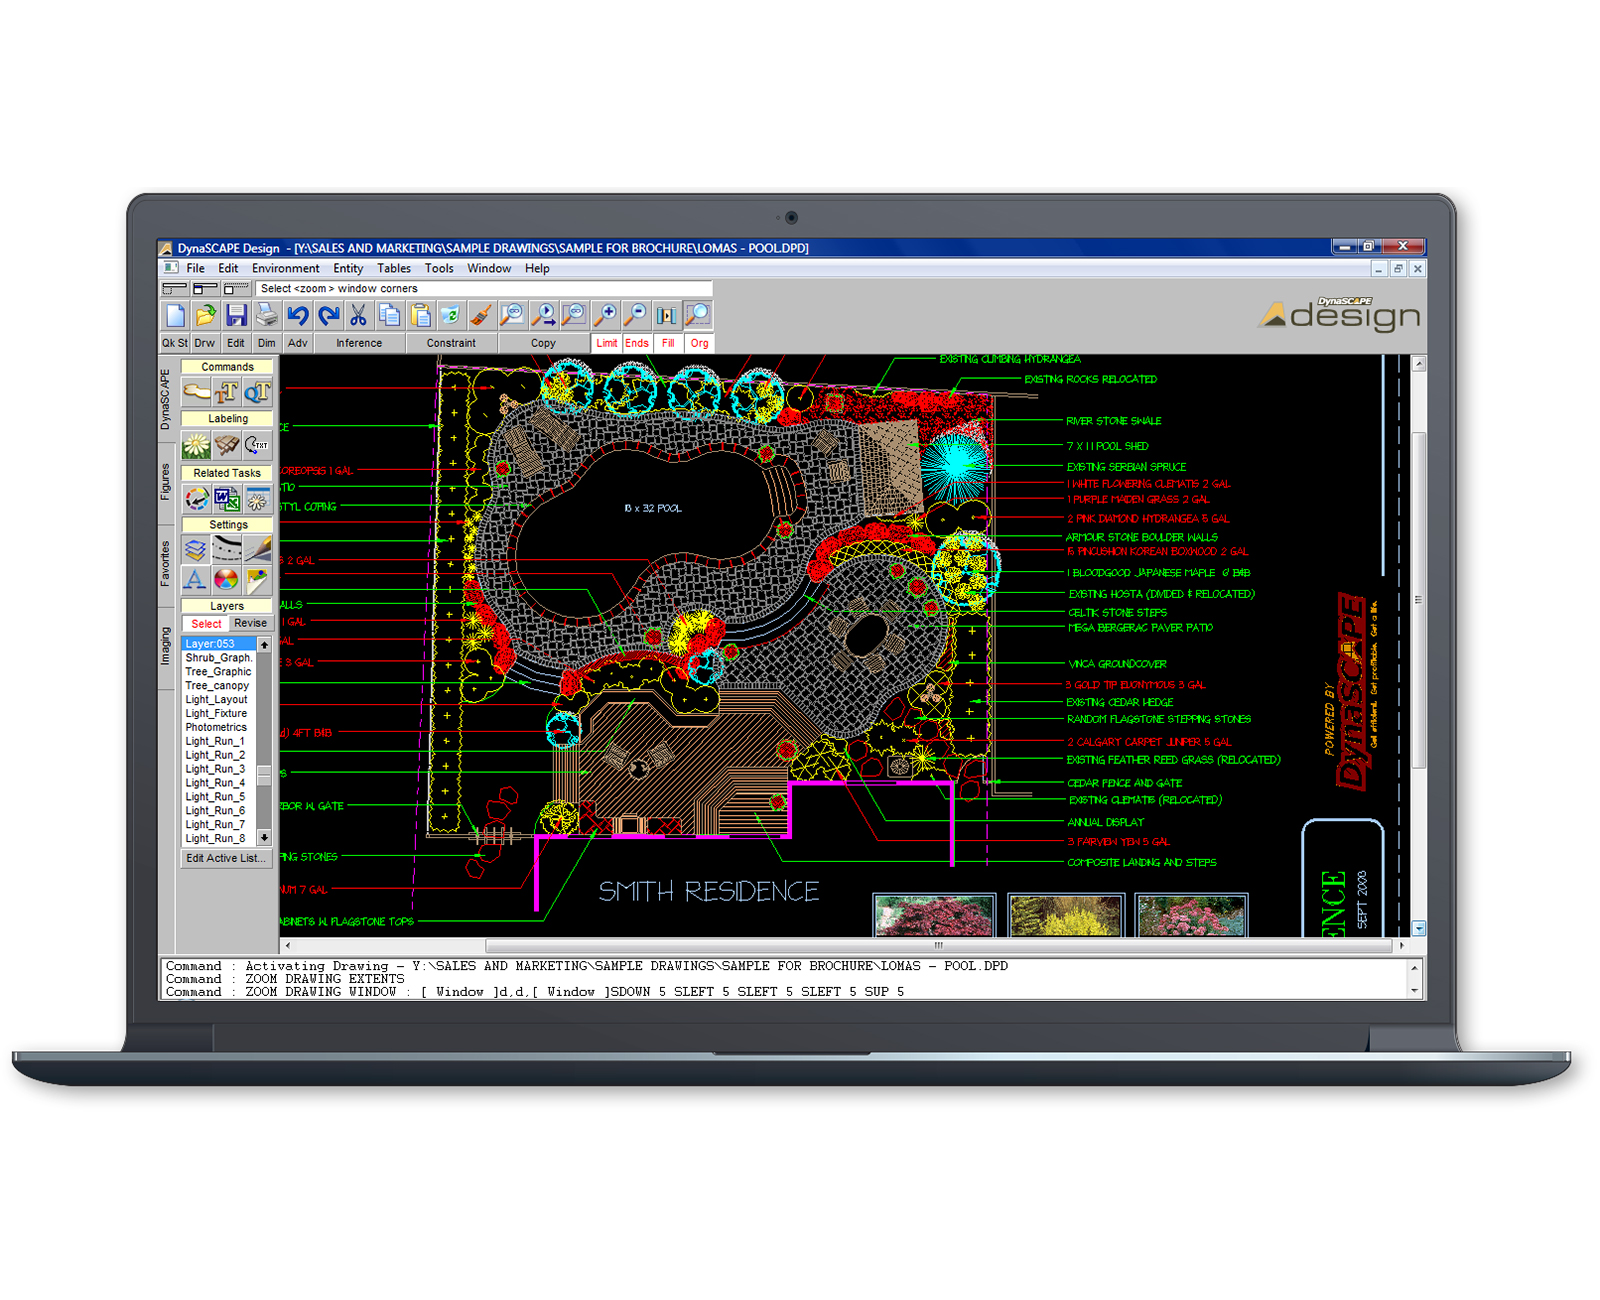The height and width of the screenshot is (1300, 1600).
Task: Click the Zoom In magnifier icon
Action: (x=605, y=316)
